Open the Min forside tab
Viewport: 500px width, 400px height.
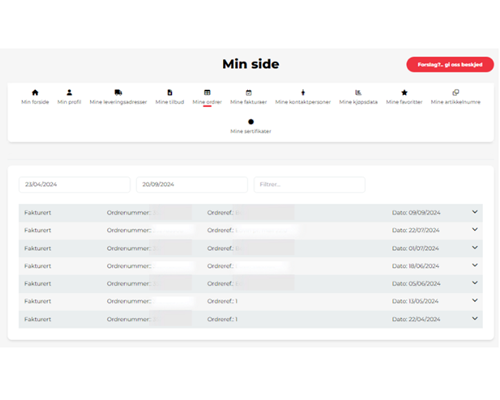tap(35, 102)
